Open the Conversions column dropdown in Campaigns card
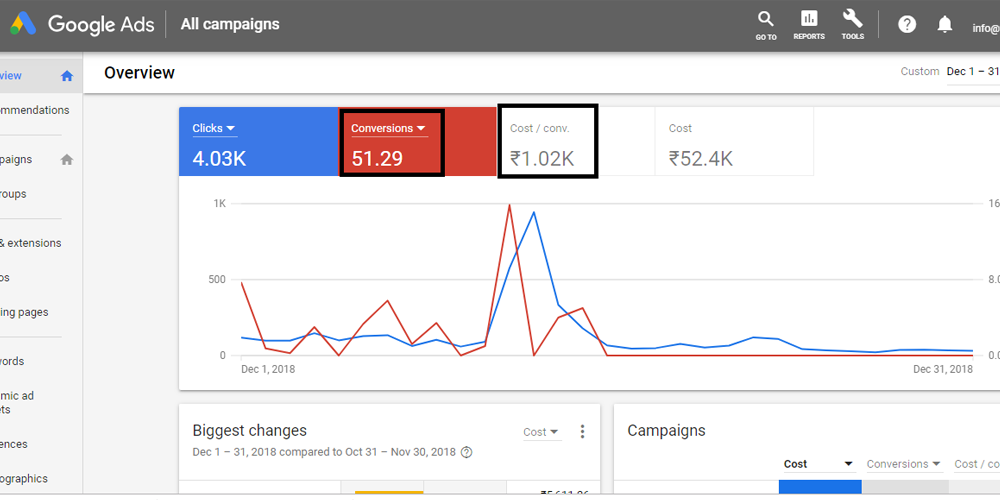Viewport: 1000px width, 500px height. tap(903, 464)
